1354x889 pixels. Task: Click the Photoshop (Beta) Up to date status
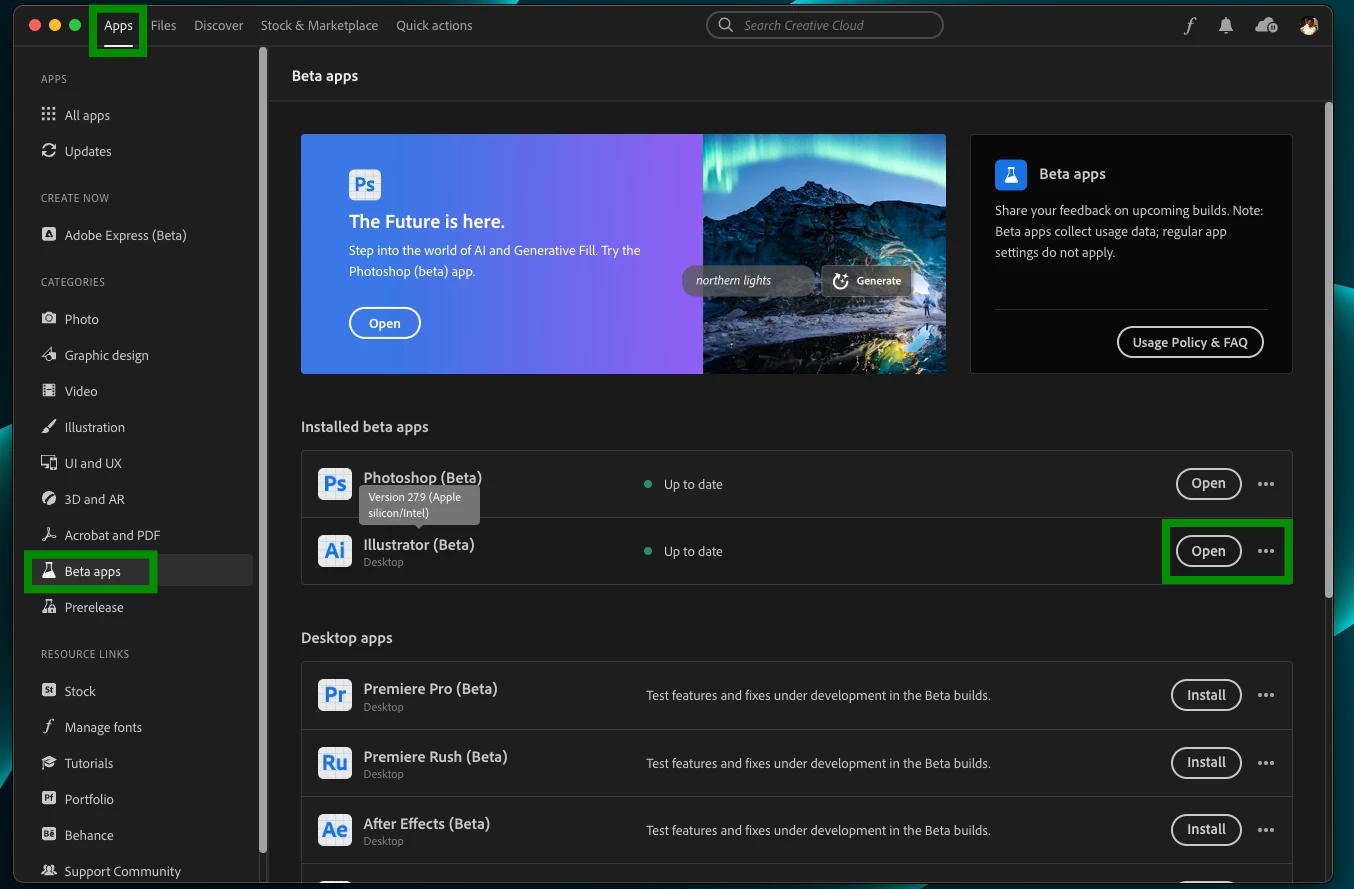tap(684, 484)
